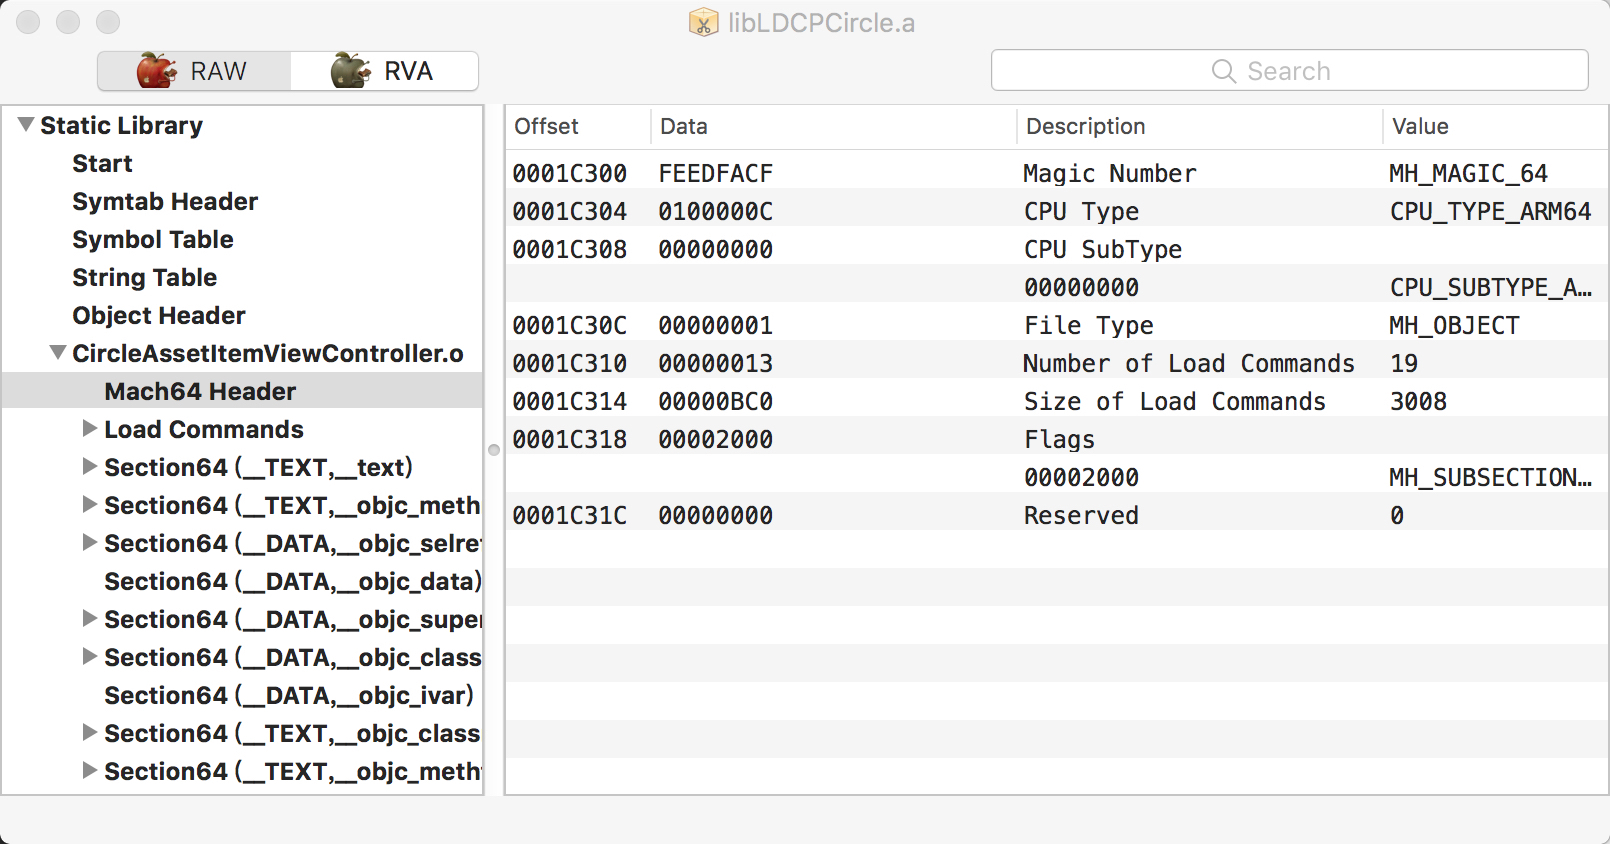Select the CPU Type row
1610x844 pixels.
click(x=1057, y=211)
